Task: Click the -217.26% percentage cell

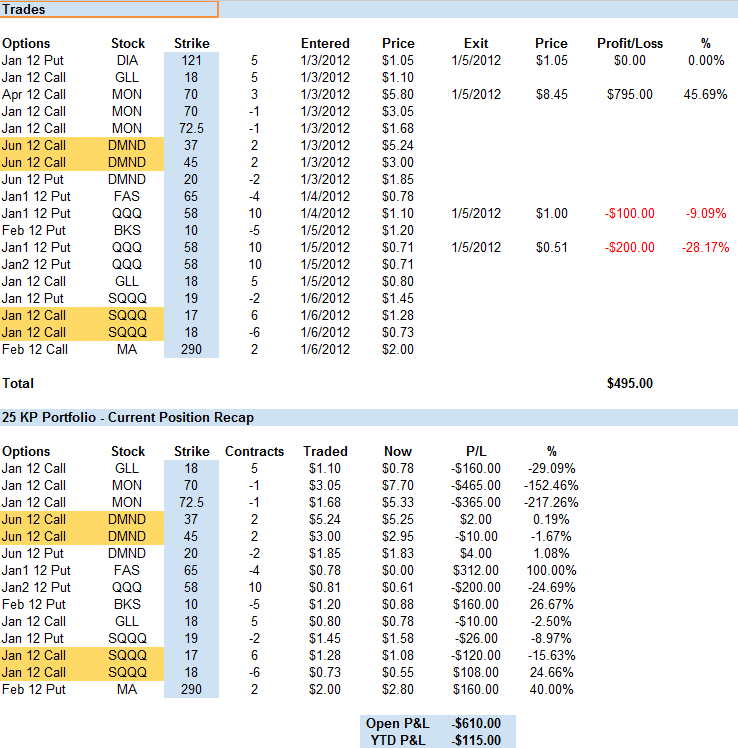Action: (551, 502)
